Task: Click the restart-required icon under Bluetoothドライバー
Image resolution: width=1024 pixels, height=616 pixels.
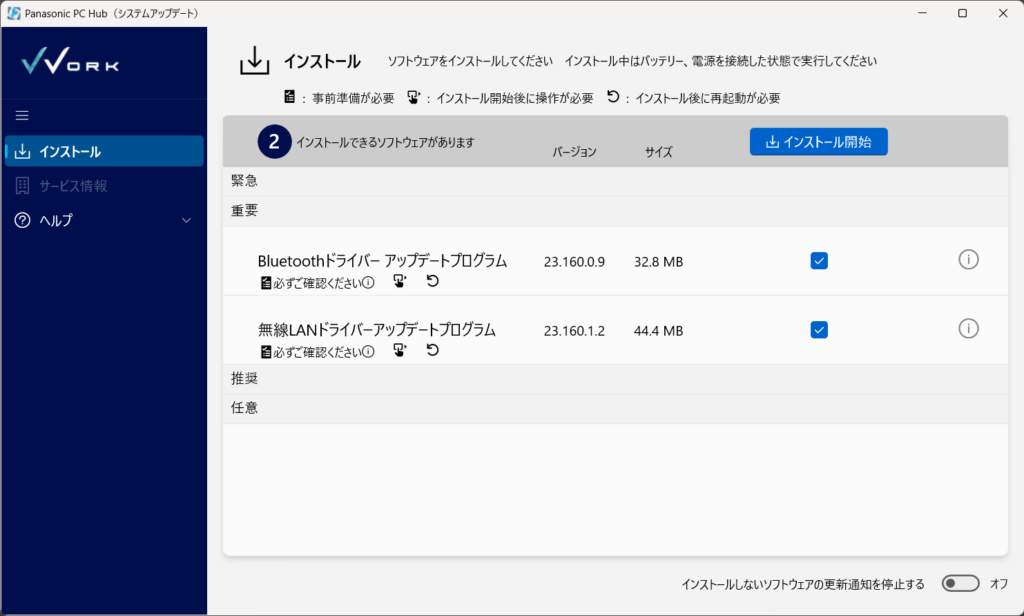Action: 431,281
